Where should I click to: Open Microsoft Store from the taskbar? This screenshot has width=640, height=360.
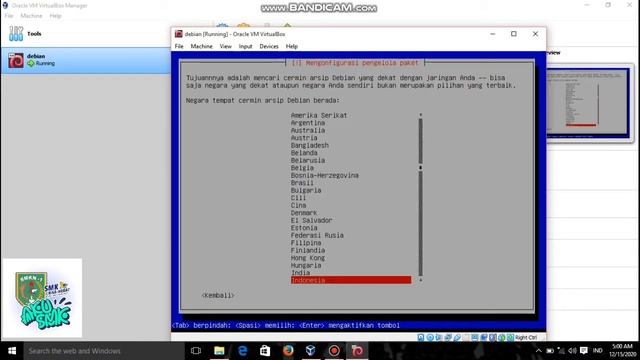click(265, 351)
